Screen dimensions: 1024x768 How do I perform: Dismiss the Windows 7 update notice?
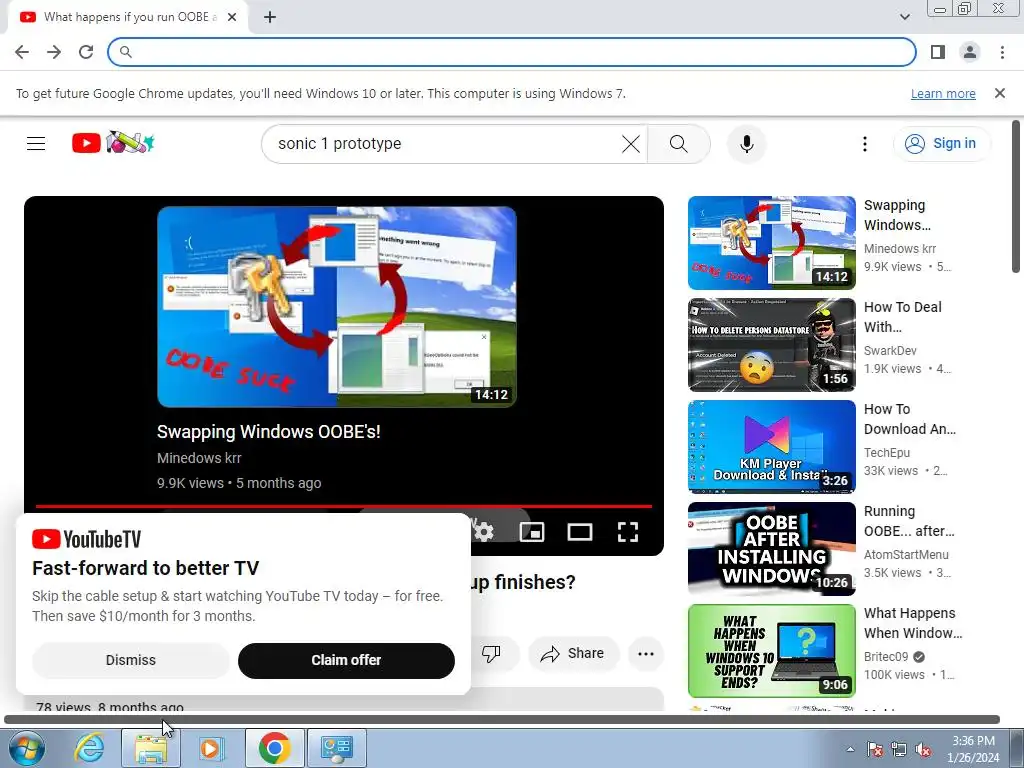pos(1000,93)
